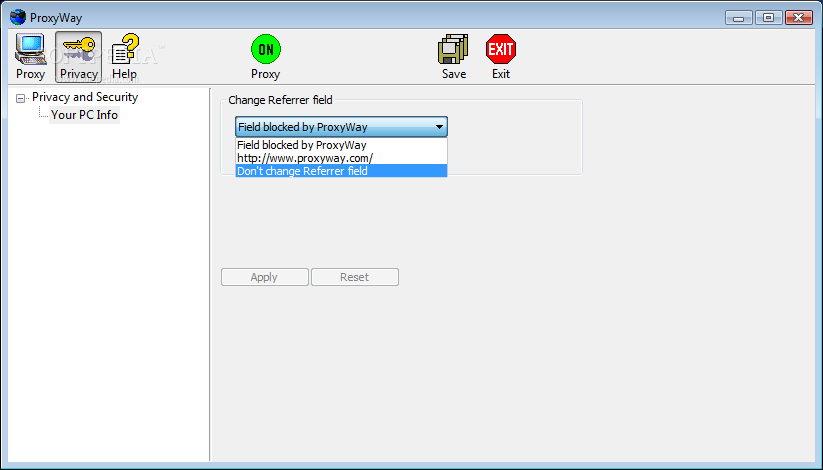Select the Privacy key toolbar icon

(x=79, y=57)
